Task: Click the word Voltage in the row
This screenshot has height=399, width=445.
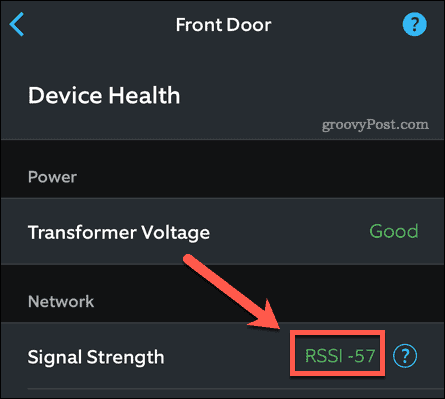Action: pyautogui.click(x=175, y=232)
